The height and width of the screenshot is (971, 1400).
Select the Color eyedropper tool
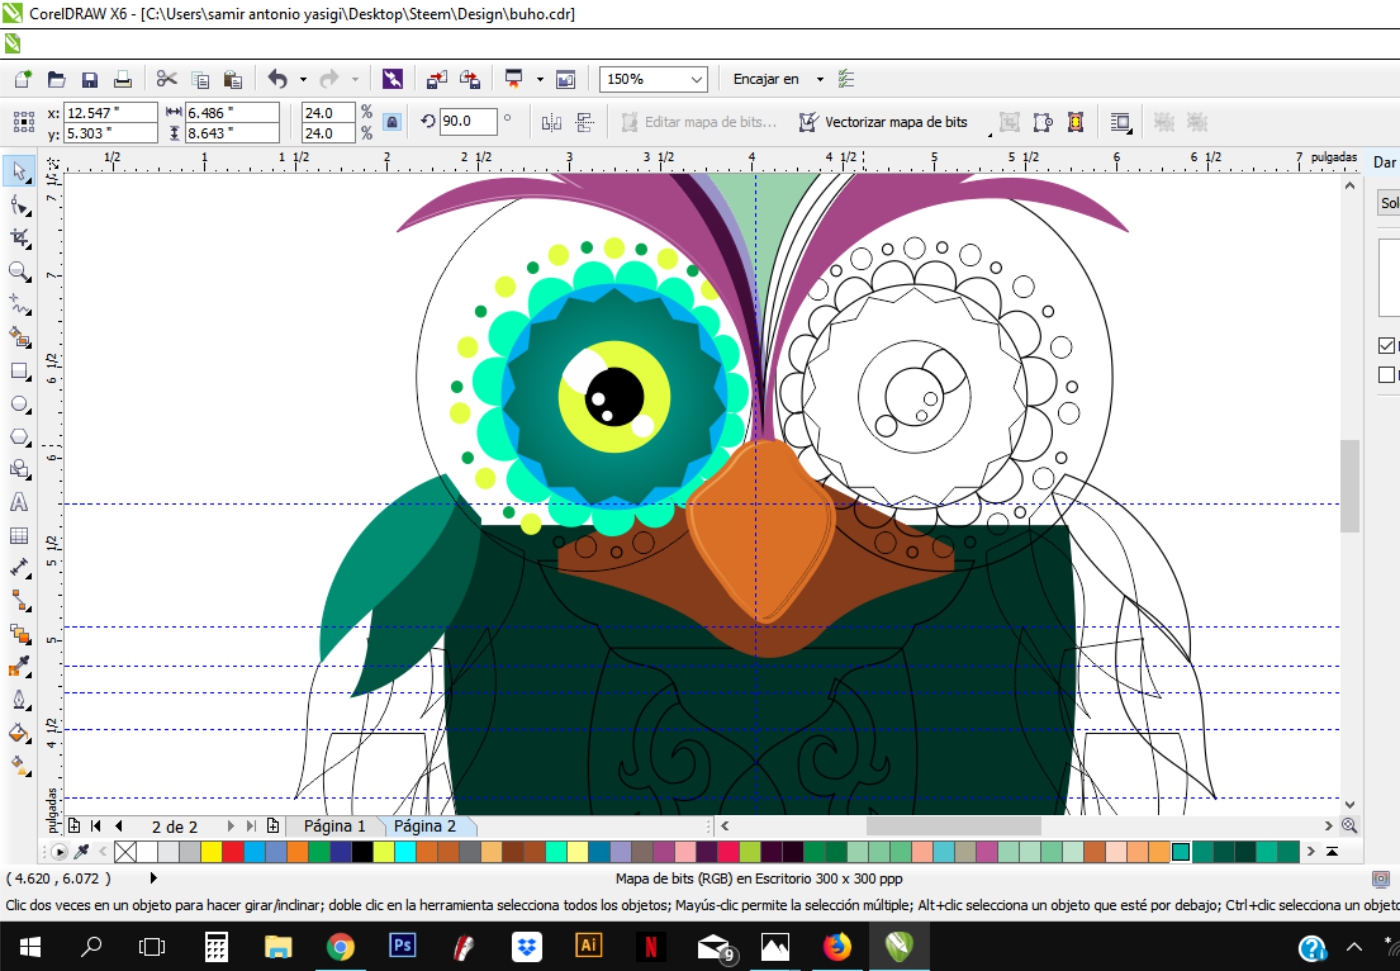19,666
